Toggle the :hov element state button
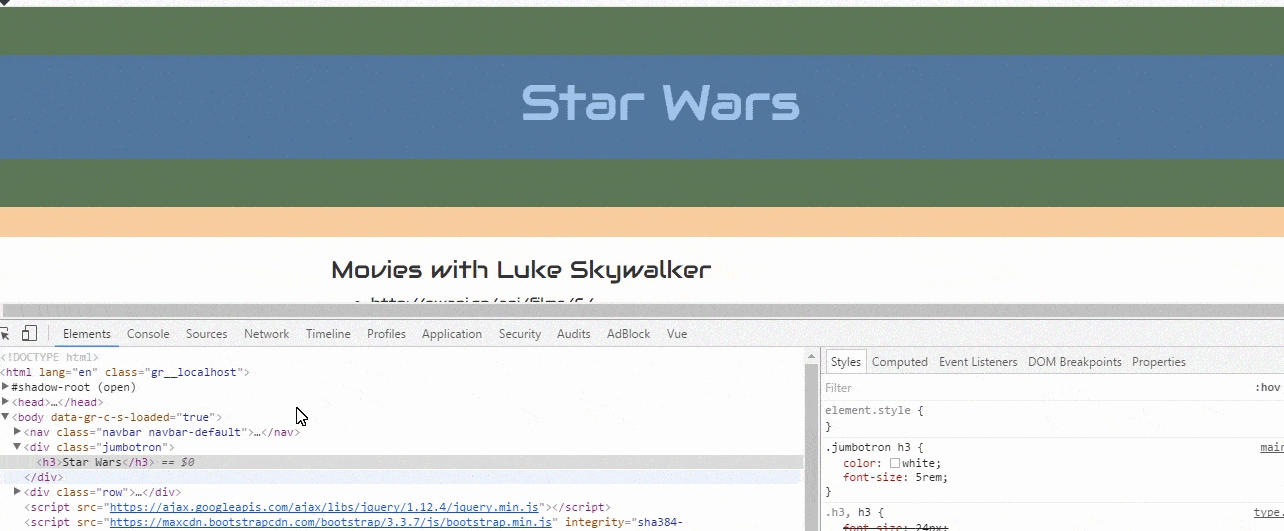The image size is (1284, 531). tap(1267, 388)
